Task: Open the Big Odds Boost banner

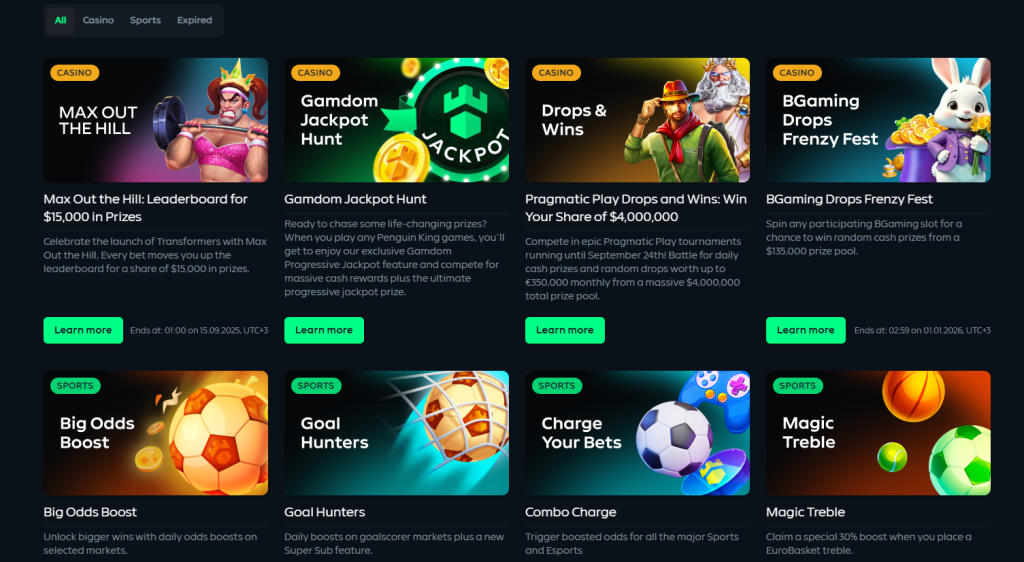Action: 155,433
